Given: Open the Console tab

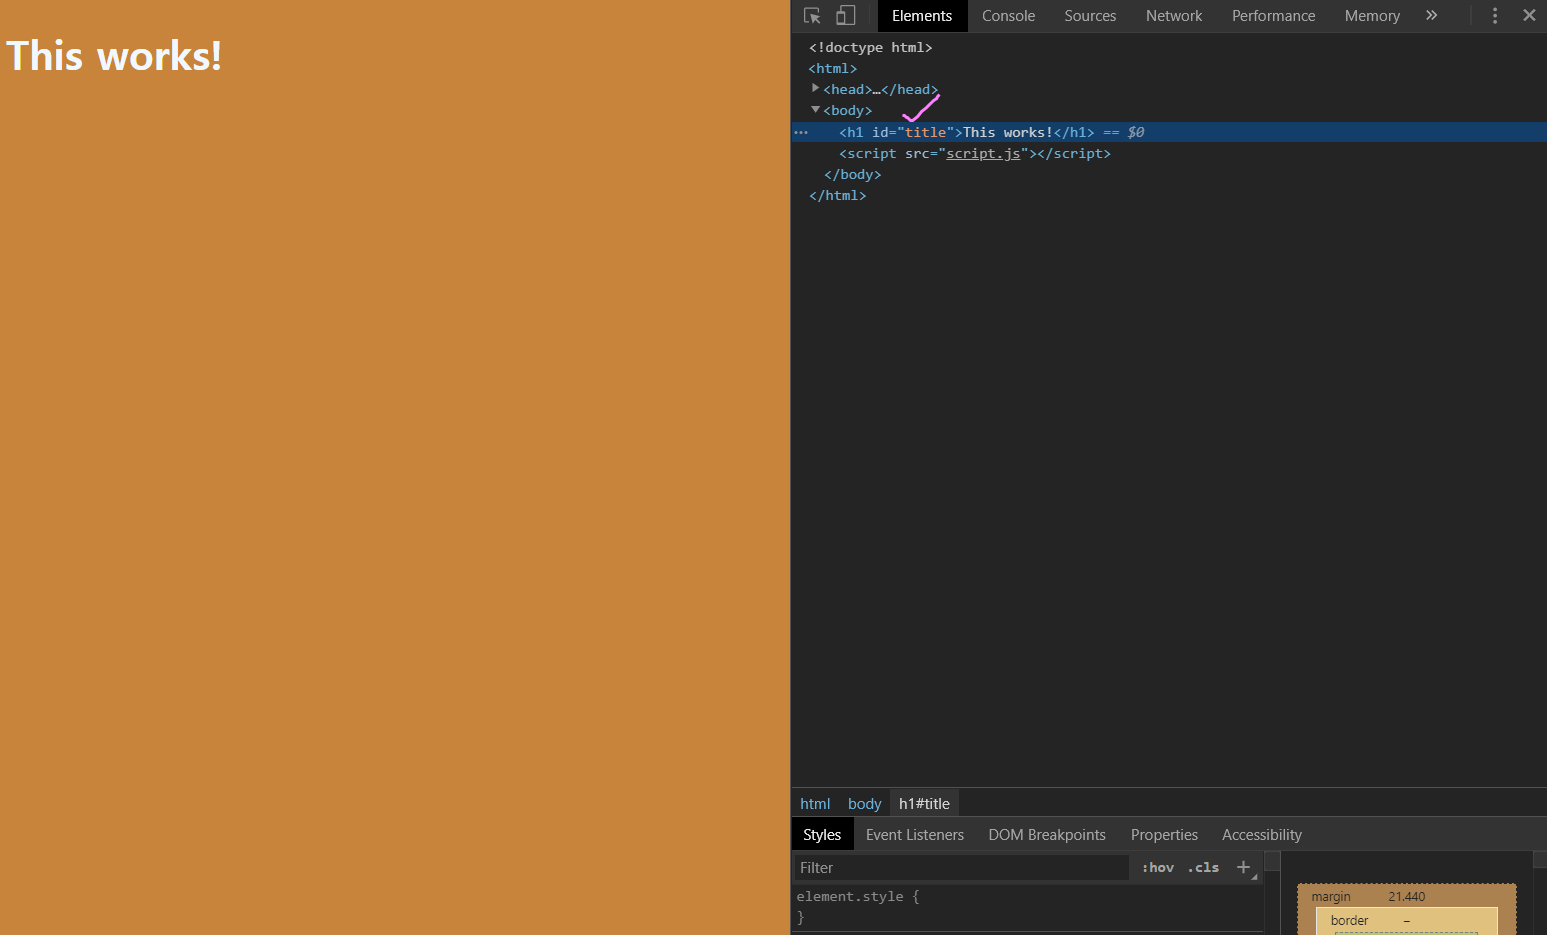Looking at the screenshot, I should point(1008,16).
